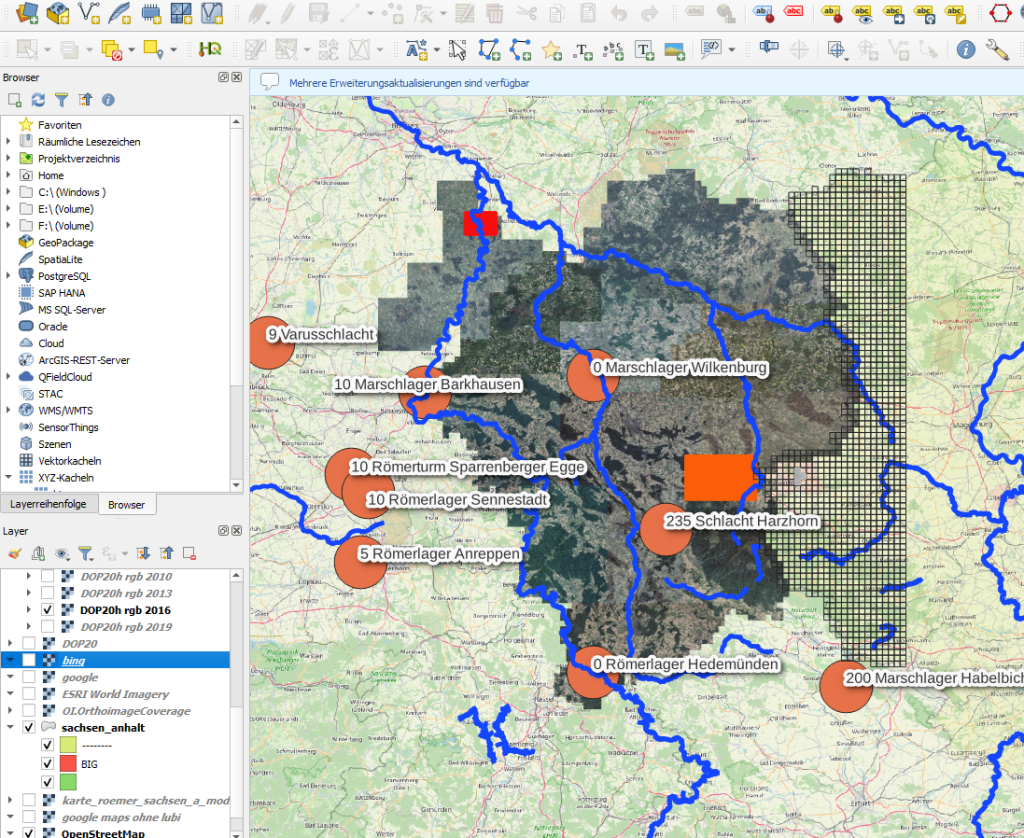The height and width of the screenshot is (838, 1024).
Task: Toggle sachsen_anhalt layer visibility checkbox
Action: tap(29, 728)
